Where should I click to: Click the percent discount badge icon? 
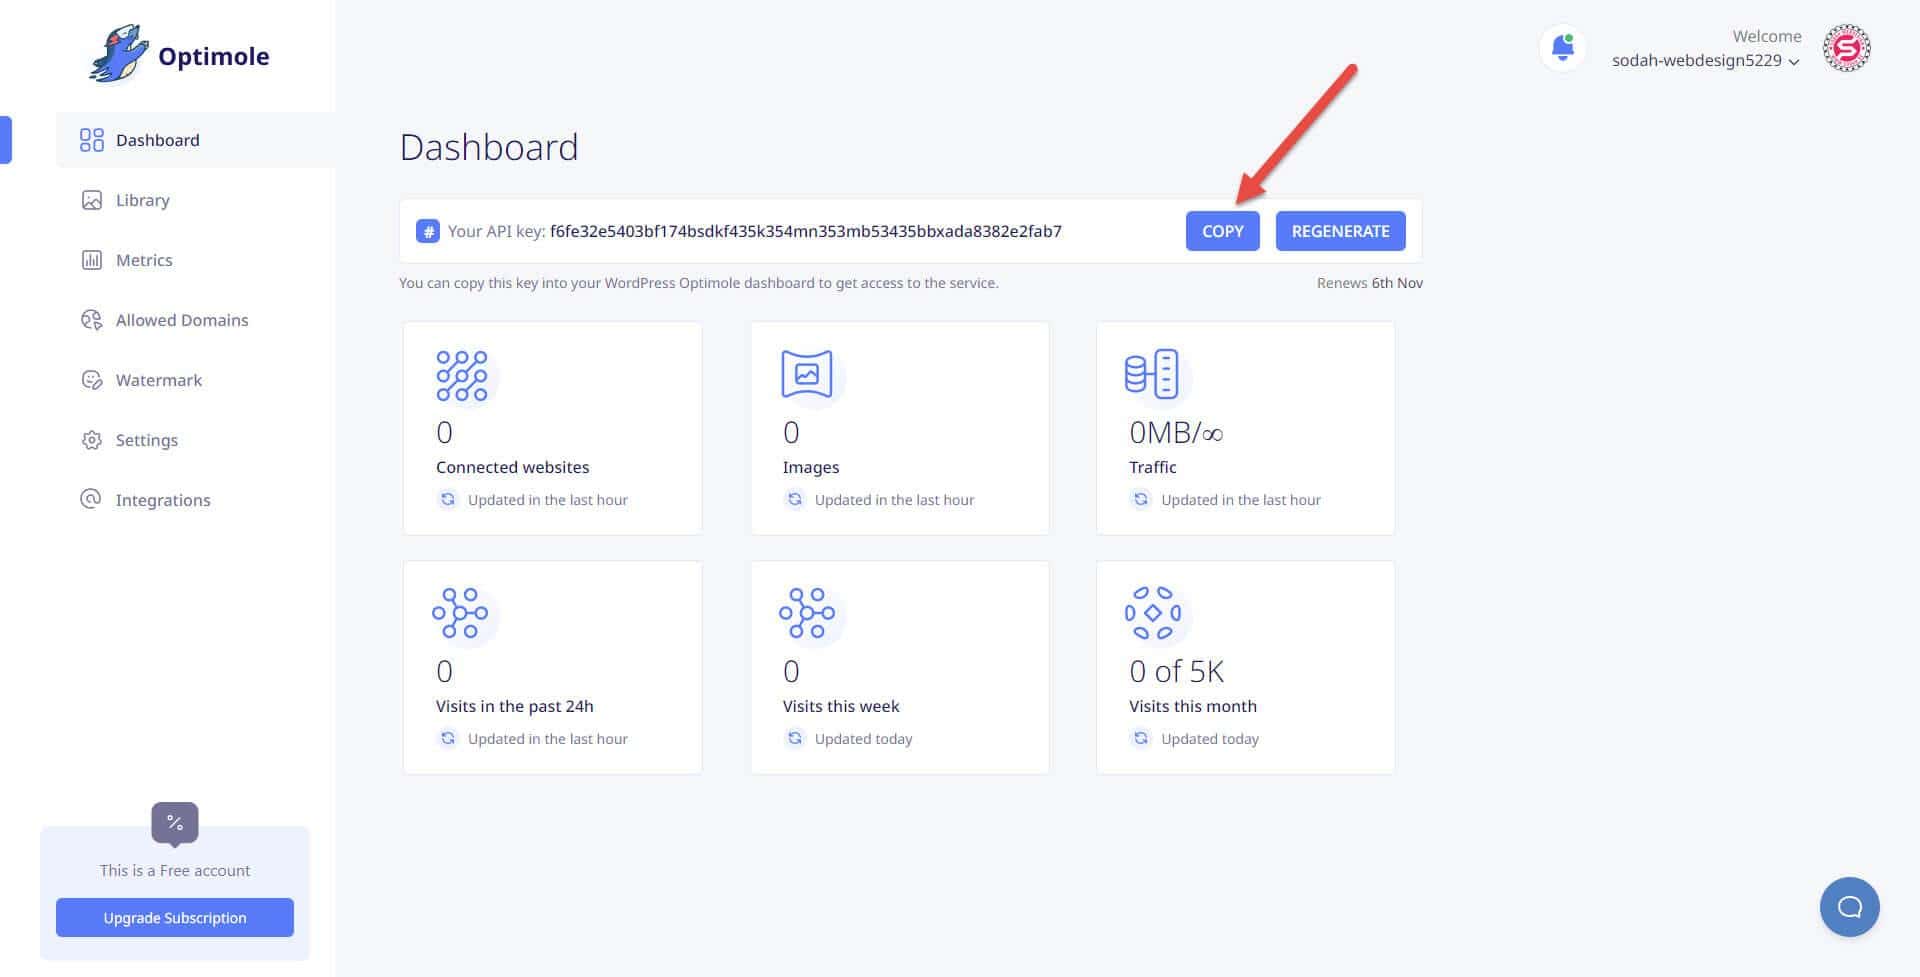175,823
